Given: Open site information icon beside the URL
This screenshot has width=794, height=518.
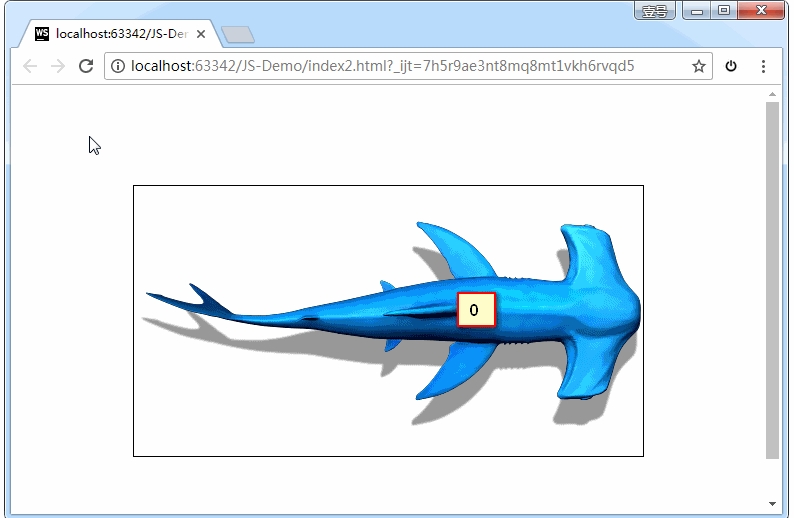Looking at the screenshot, I should 118,66.
